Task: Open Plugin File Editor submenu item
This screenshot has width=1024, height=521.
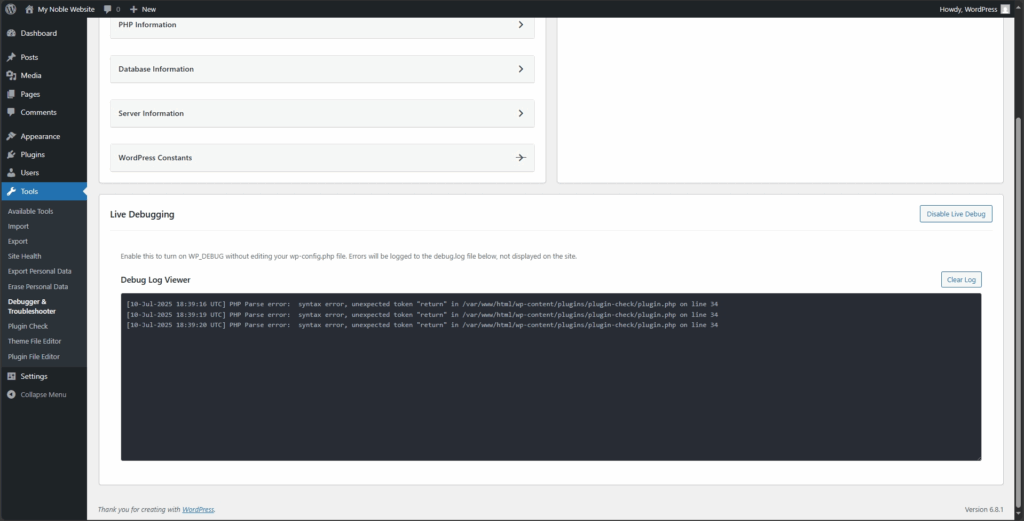Action: 34,356
